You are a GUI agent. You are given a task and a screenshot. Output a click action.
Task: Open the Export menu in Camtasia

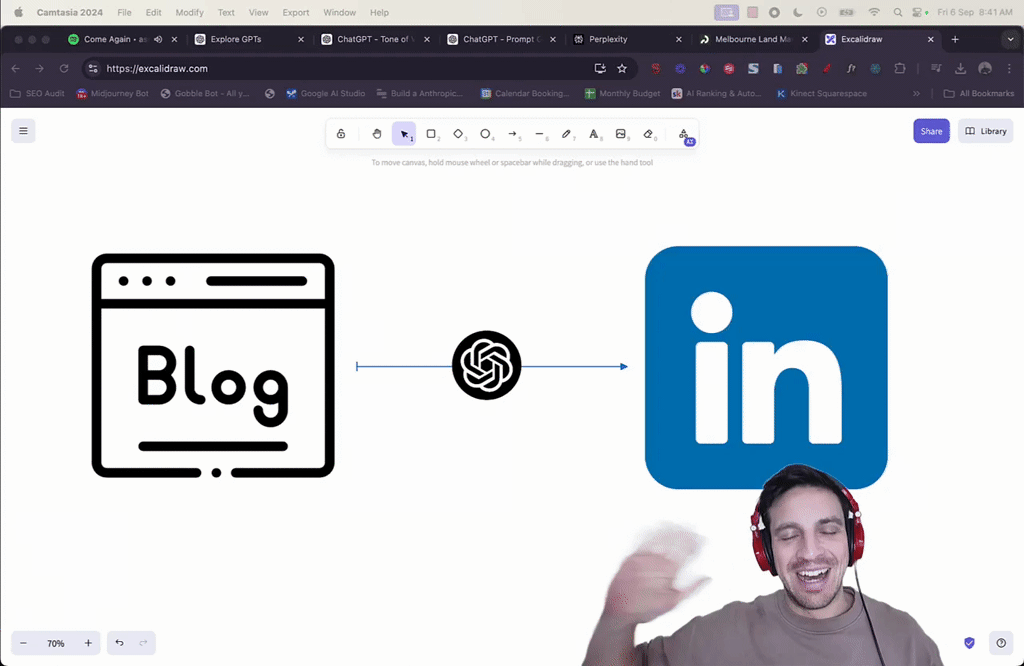coord(296,12)
